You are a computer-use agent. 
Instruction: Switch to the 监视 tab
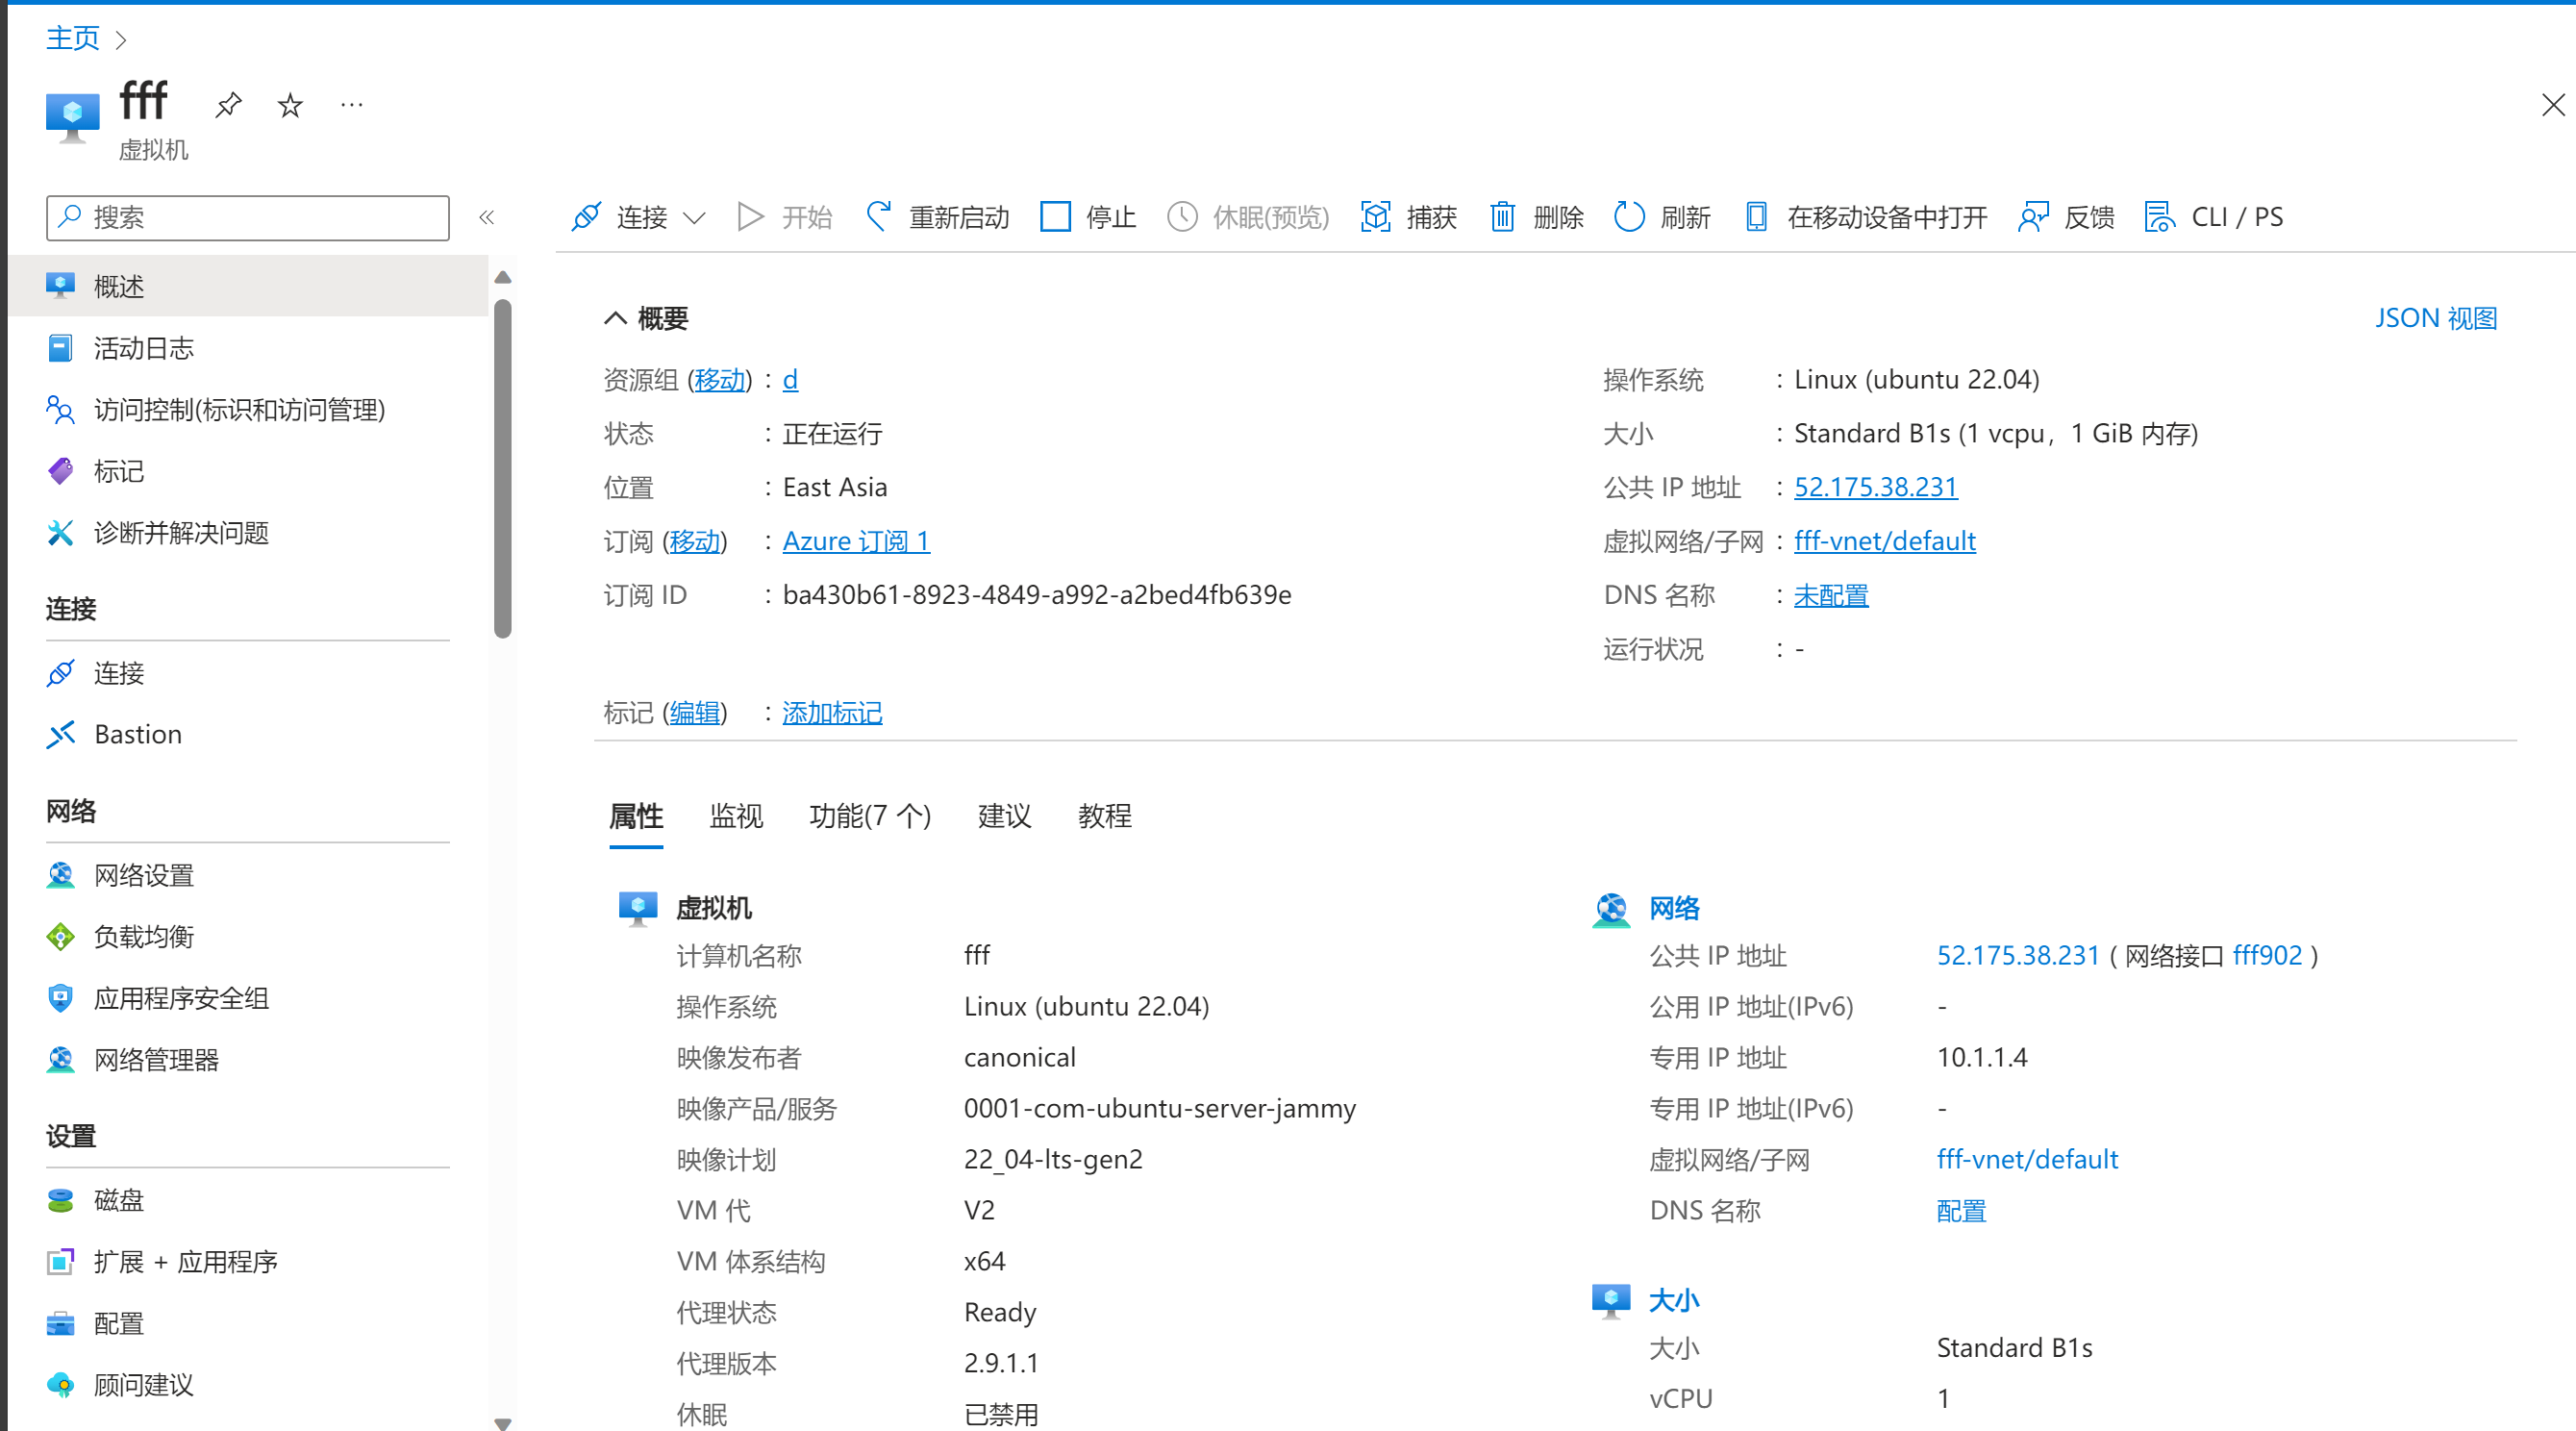(x=736, y=816)
